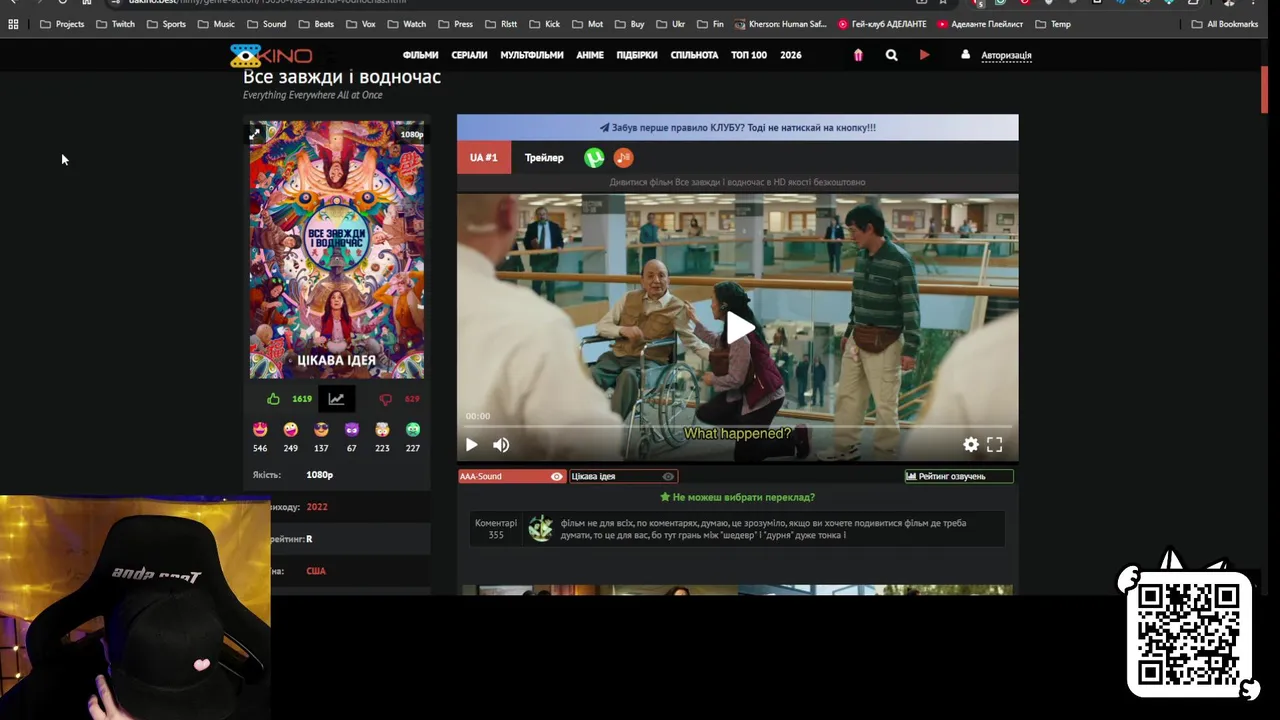Screen dimensions: 1280x720
Task: Click the 2022 release year link
Action: (x=317, y=507)
